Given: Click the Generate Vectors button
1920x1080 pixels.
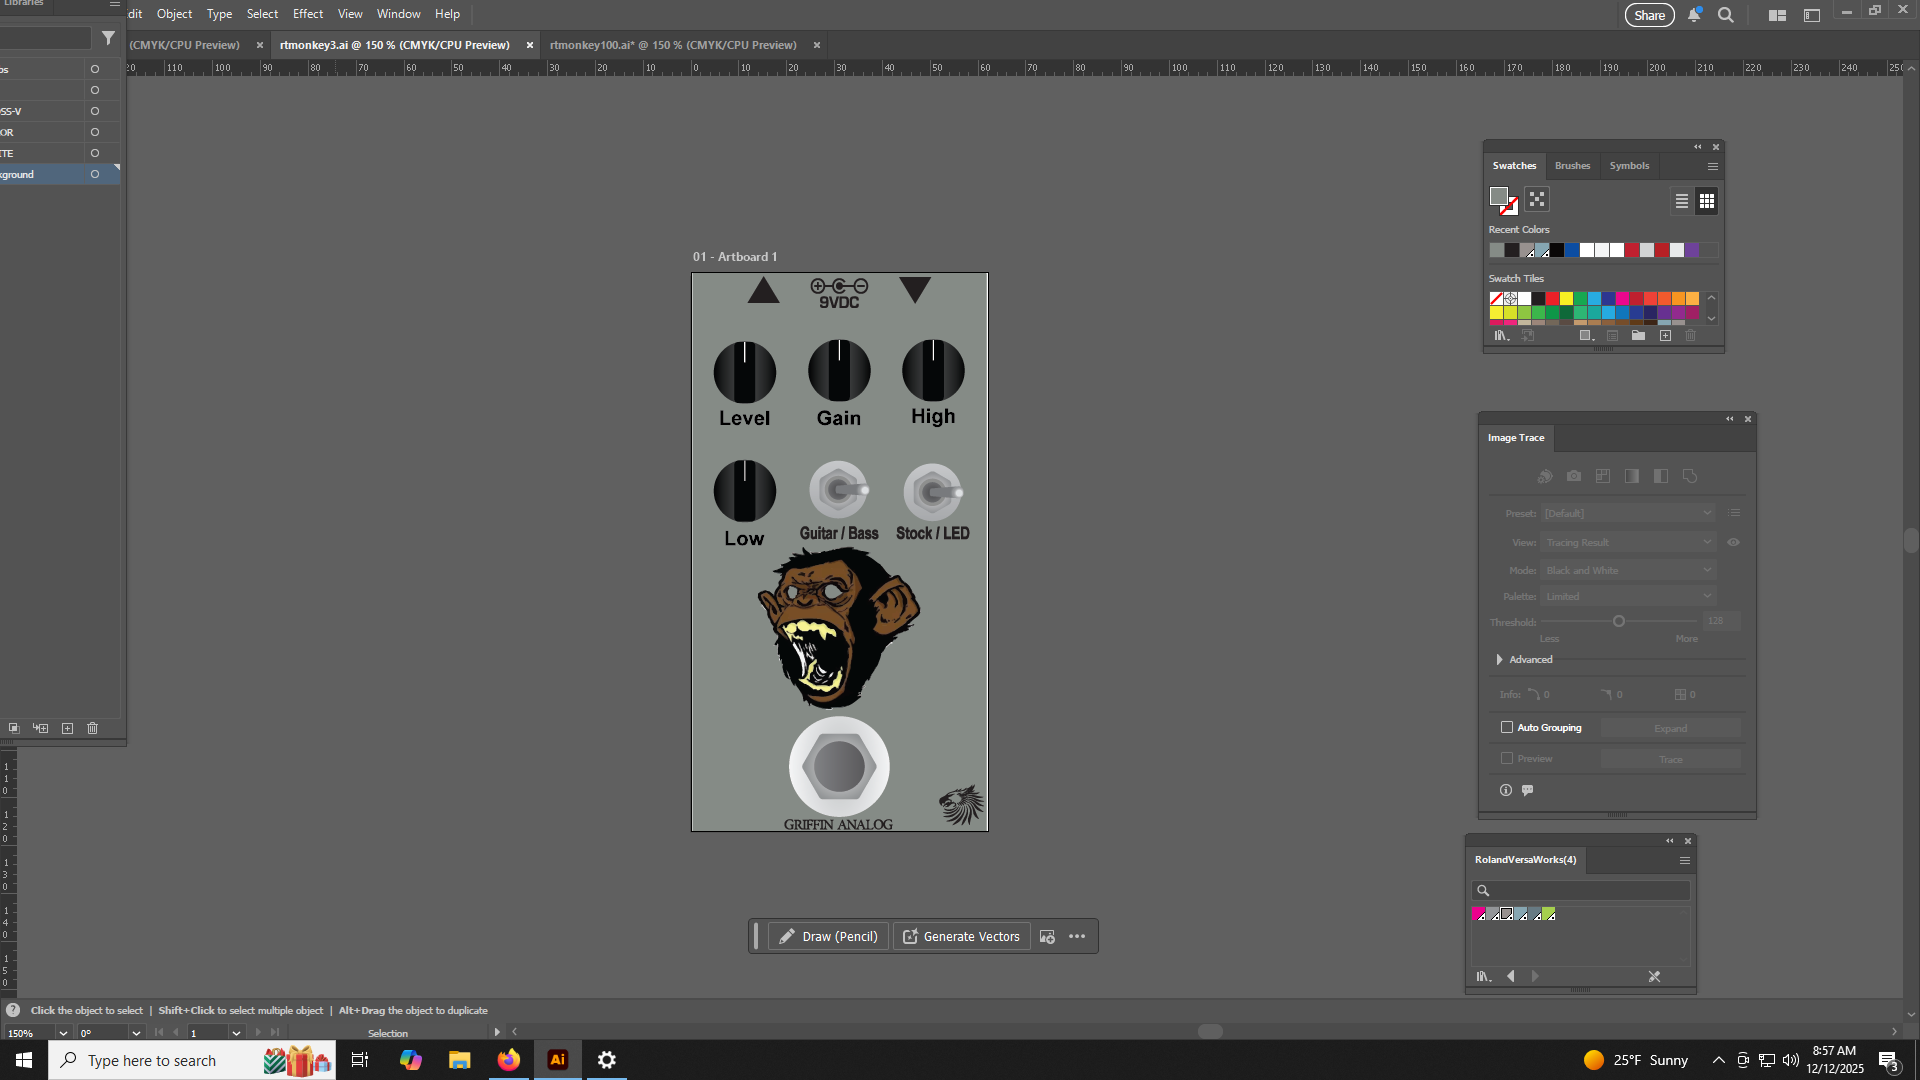Looking at the screenshot, I should [x=961, y=937].
